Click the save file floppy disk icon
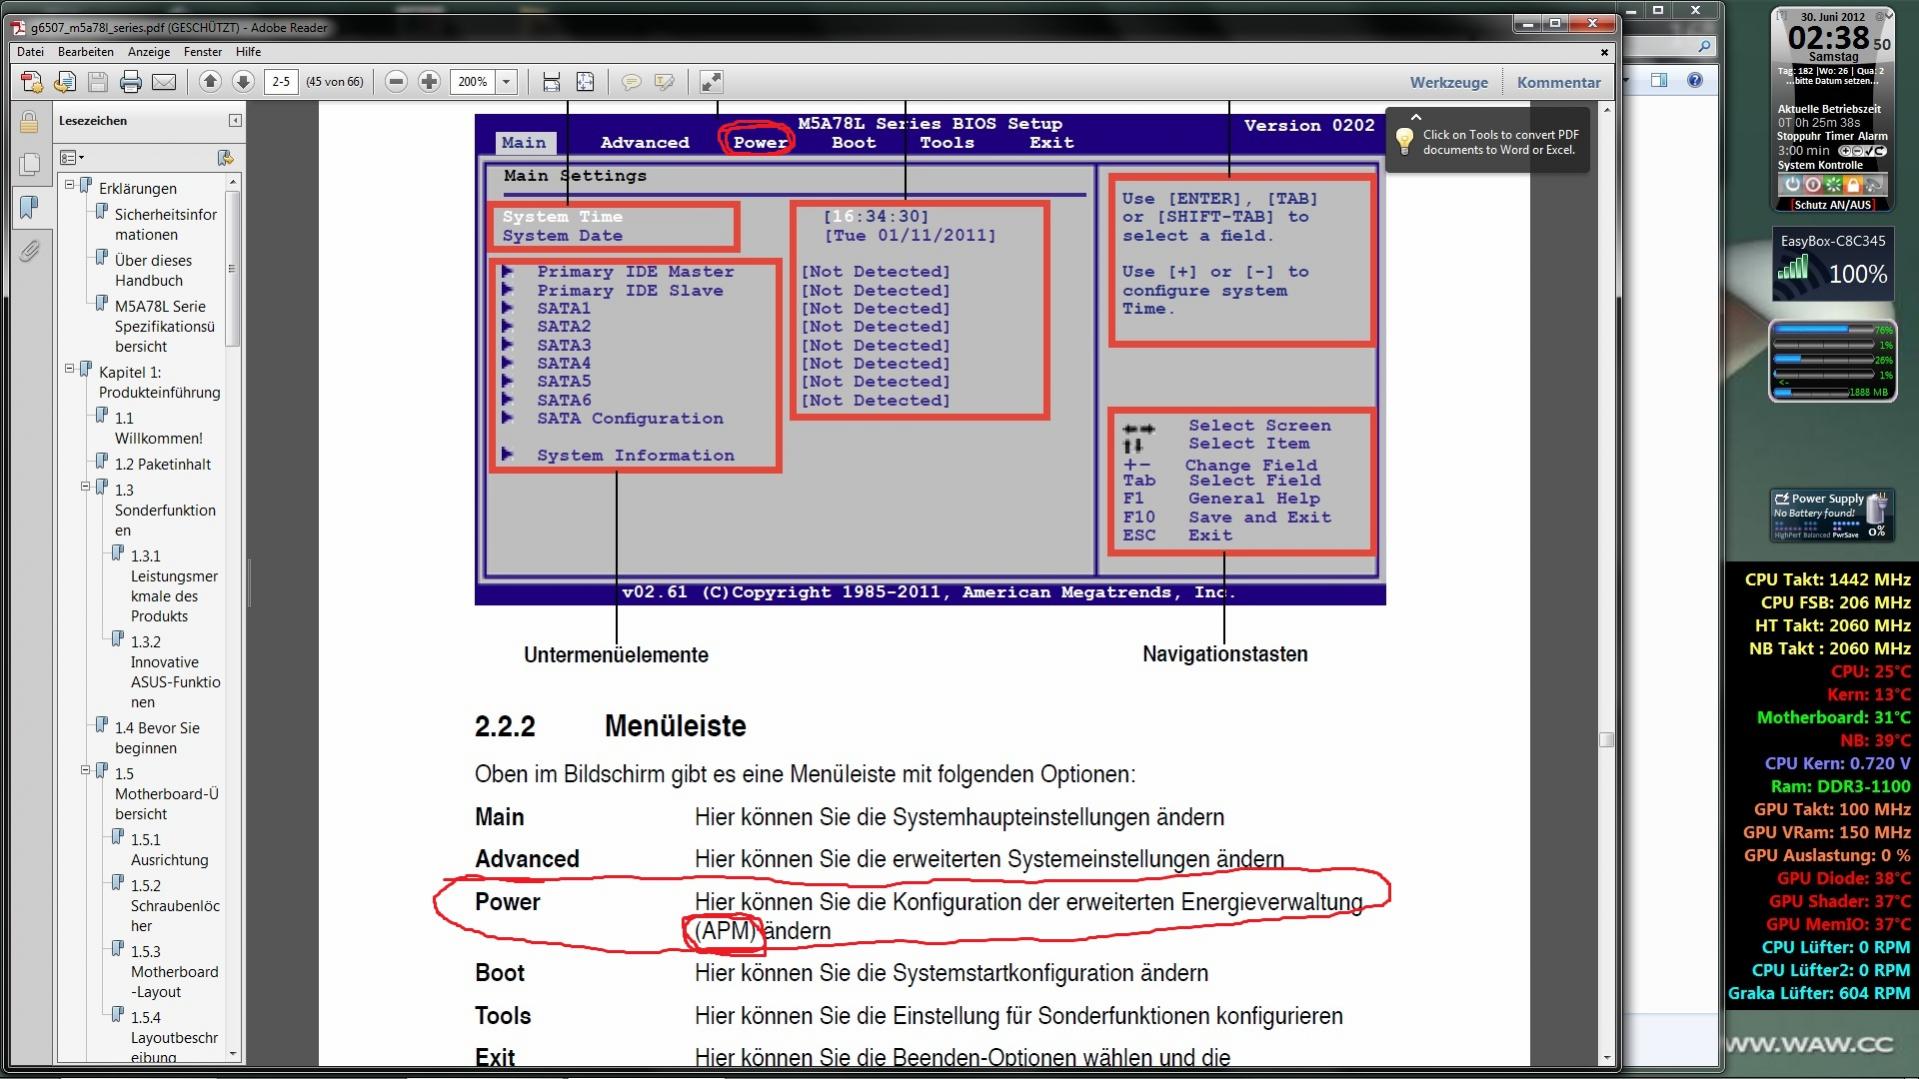The image size is (1919, 1079). coord(97,82)
